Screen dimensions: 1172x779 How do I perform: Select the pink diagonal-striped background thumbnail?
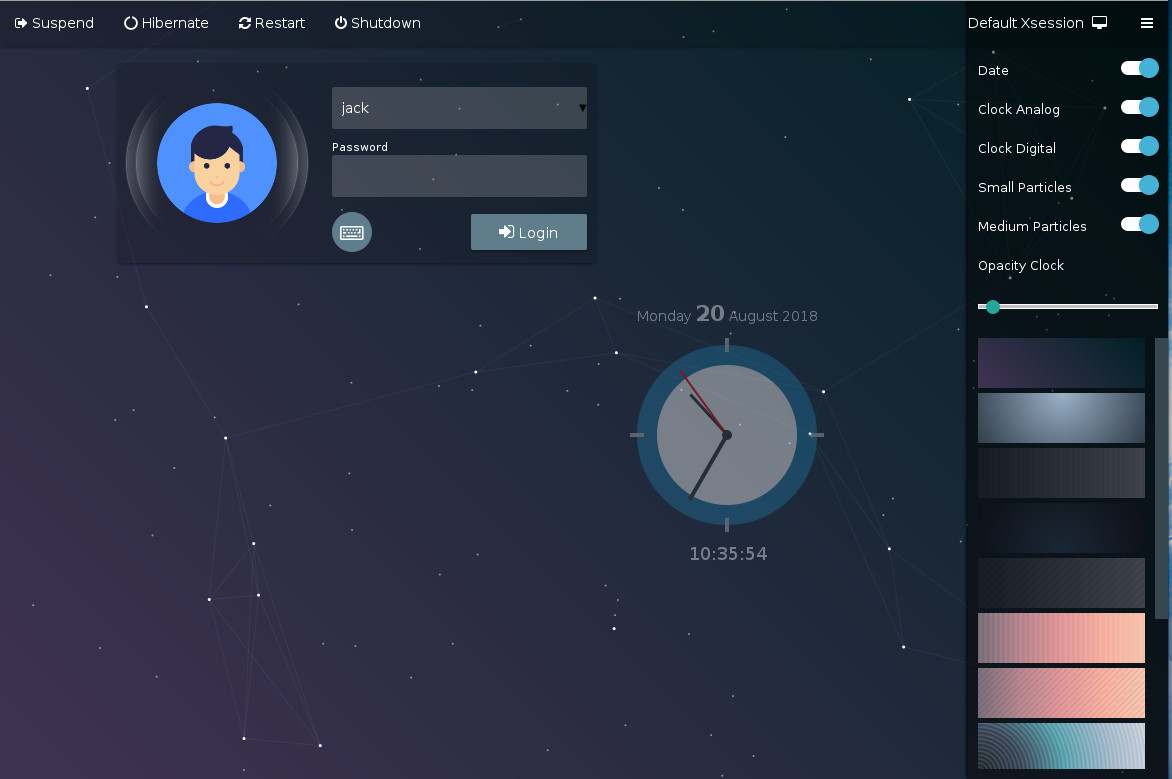[1061, 692]
